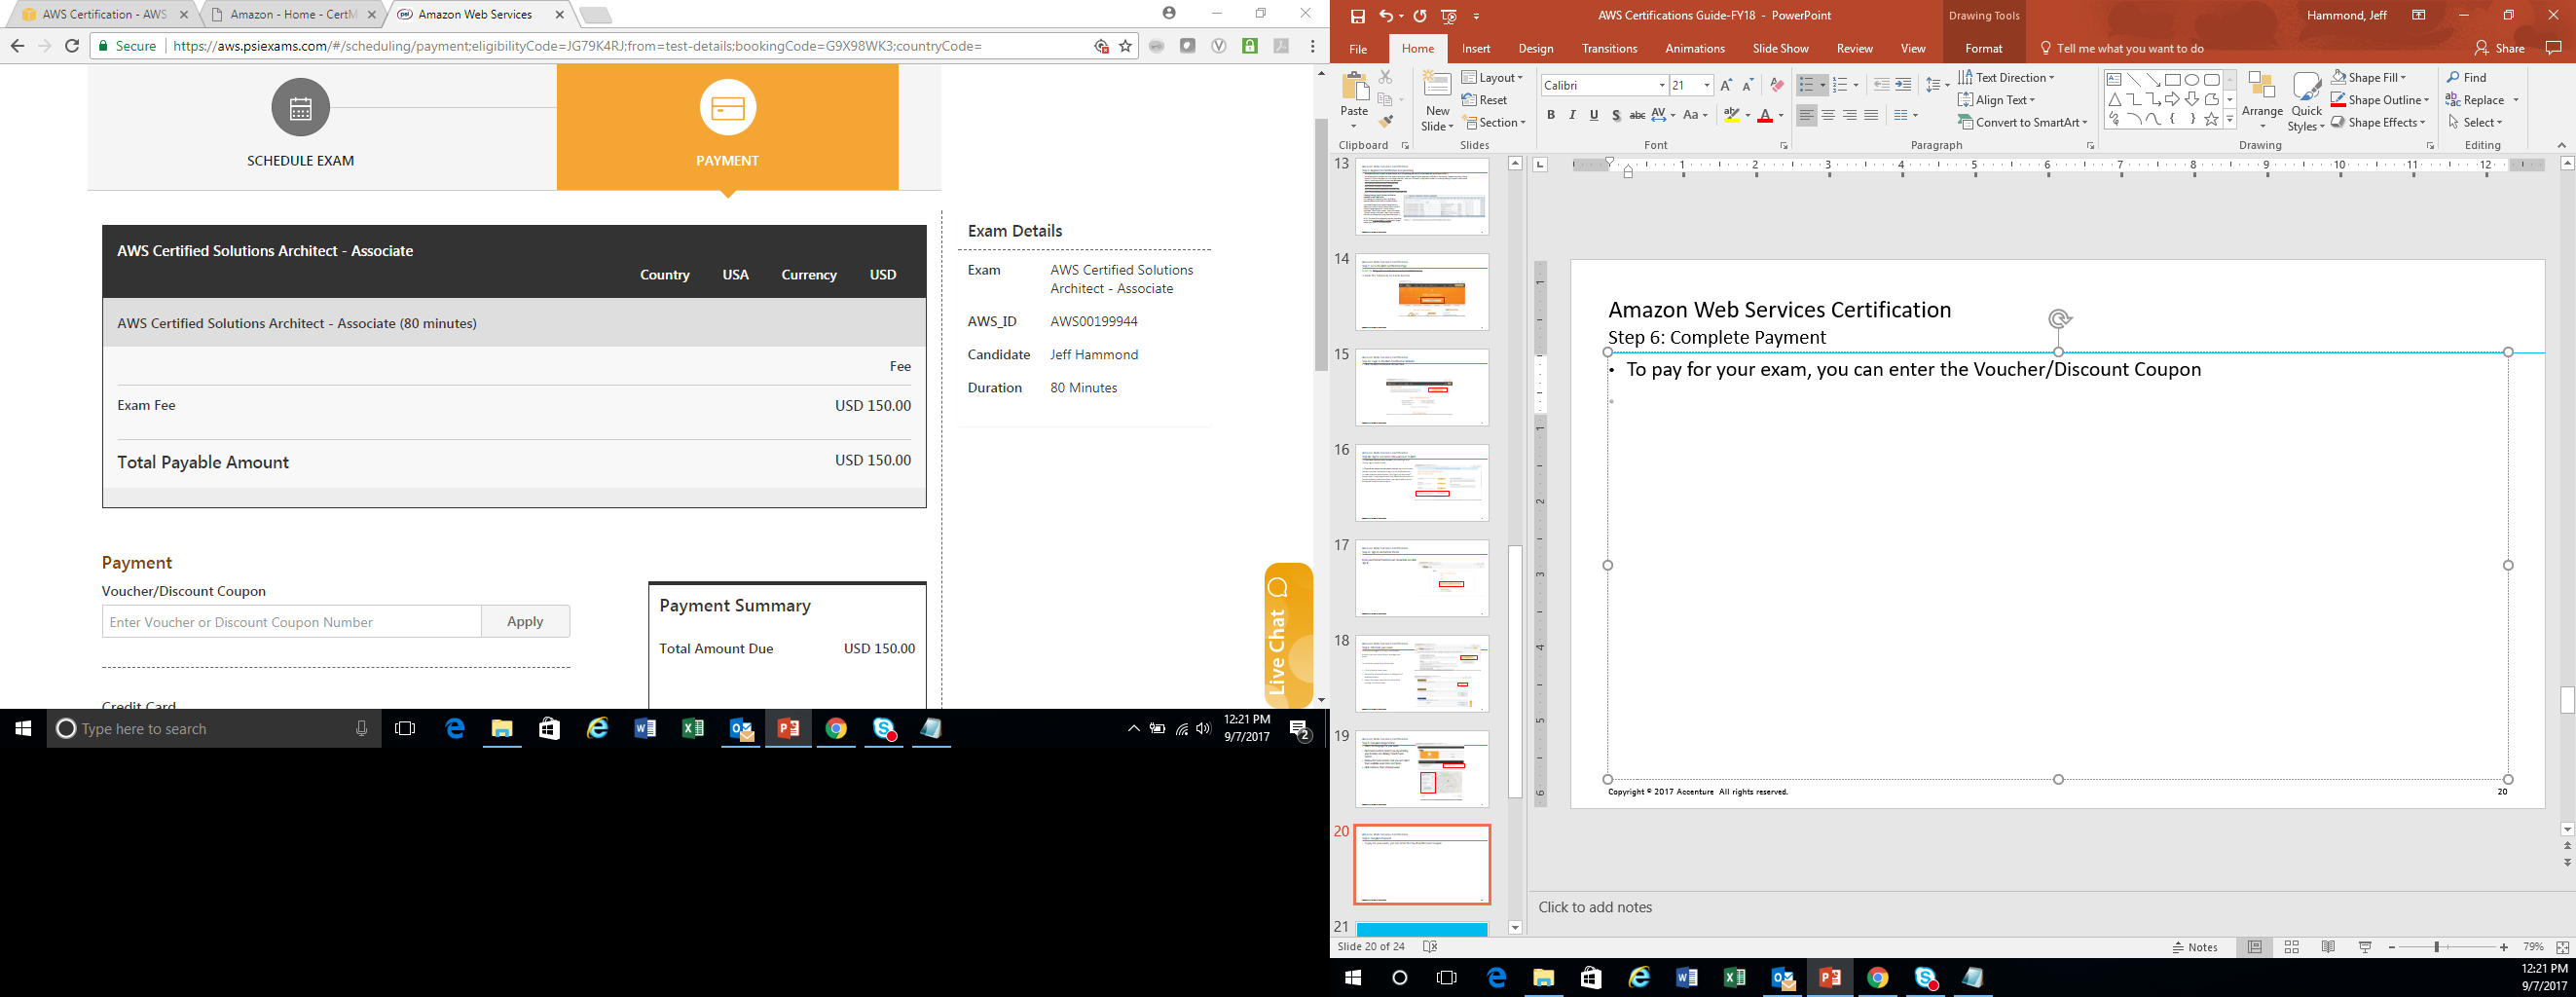Click the Decrease List Level icon

pos(1881,85)
